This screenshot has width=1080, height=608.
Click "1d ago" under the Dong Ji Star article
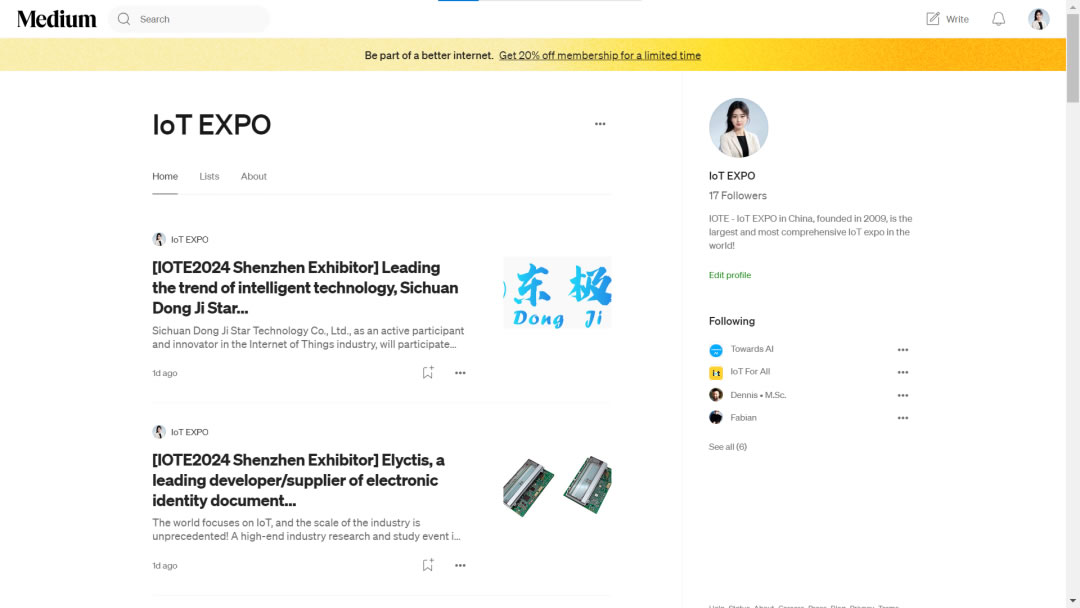tap(165, 373)
